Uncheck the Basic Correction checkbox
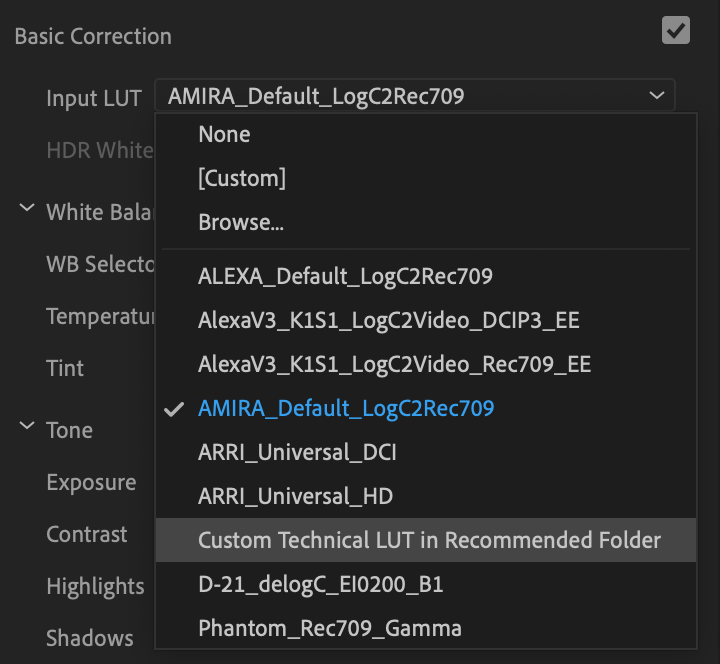 pos(675,30)
